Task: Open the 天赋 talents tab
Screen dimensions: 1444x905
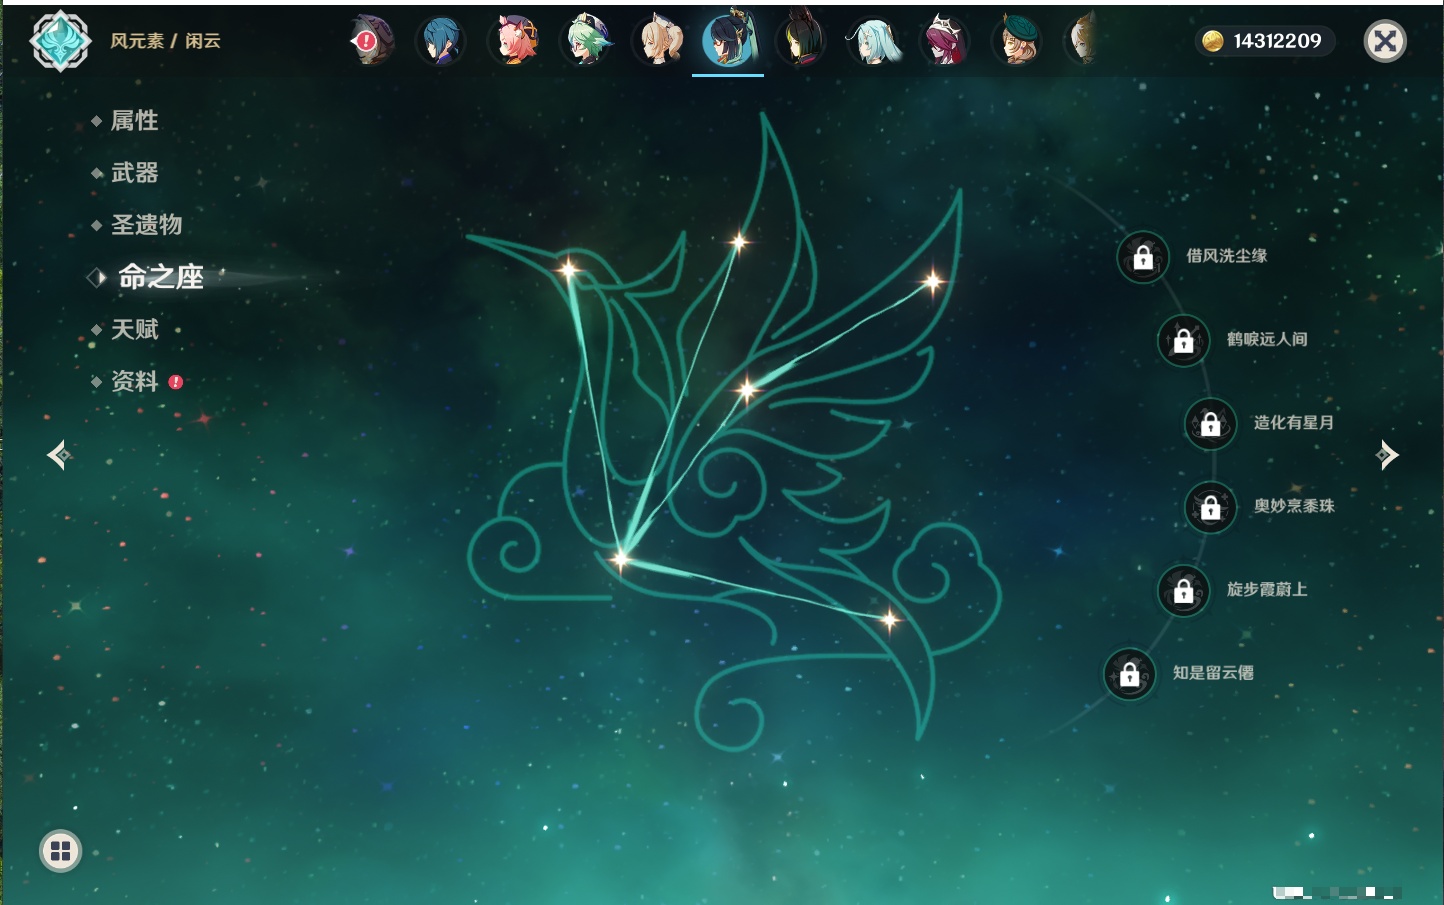Action: point(134,329)
